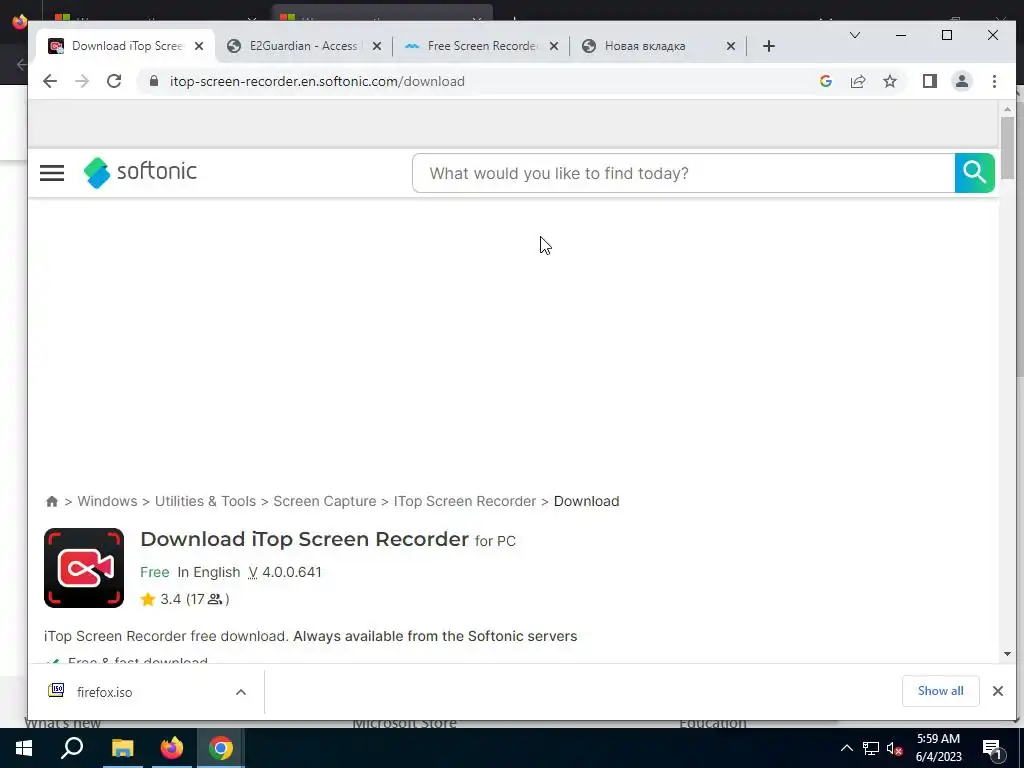The image size is (1024, 768).
Task: Open Chrome profile avatar
Action: click(961, 81)
